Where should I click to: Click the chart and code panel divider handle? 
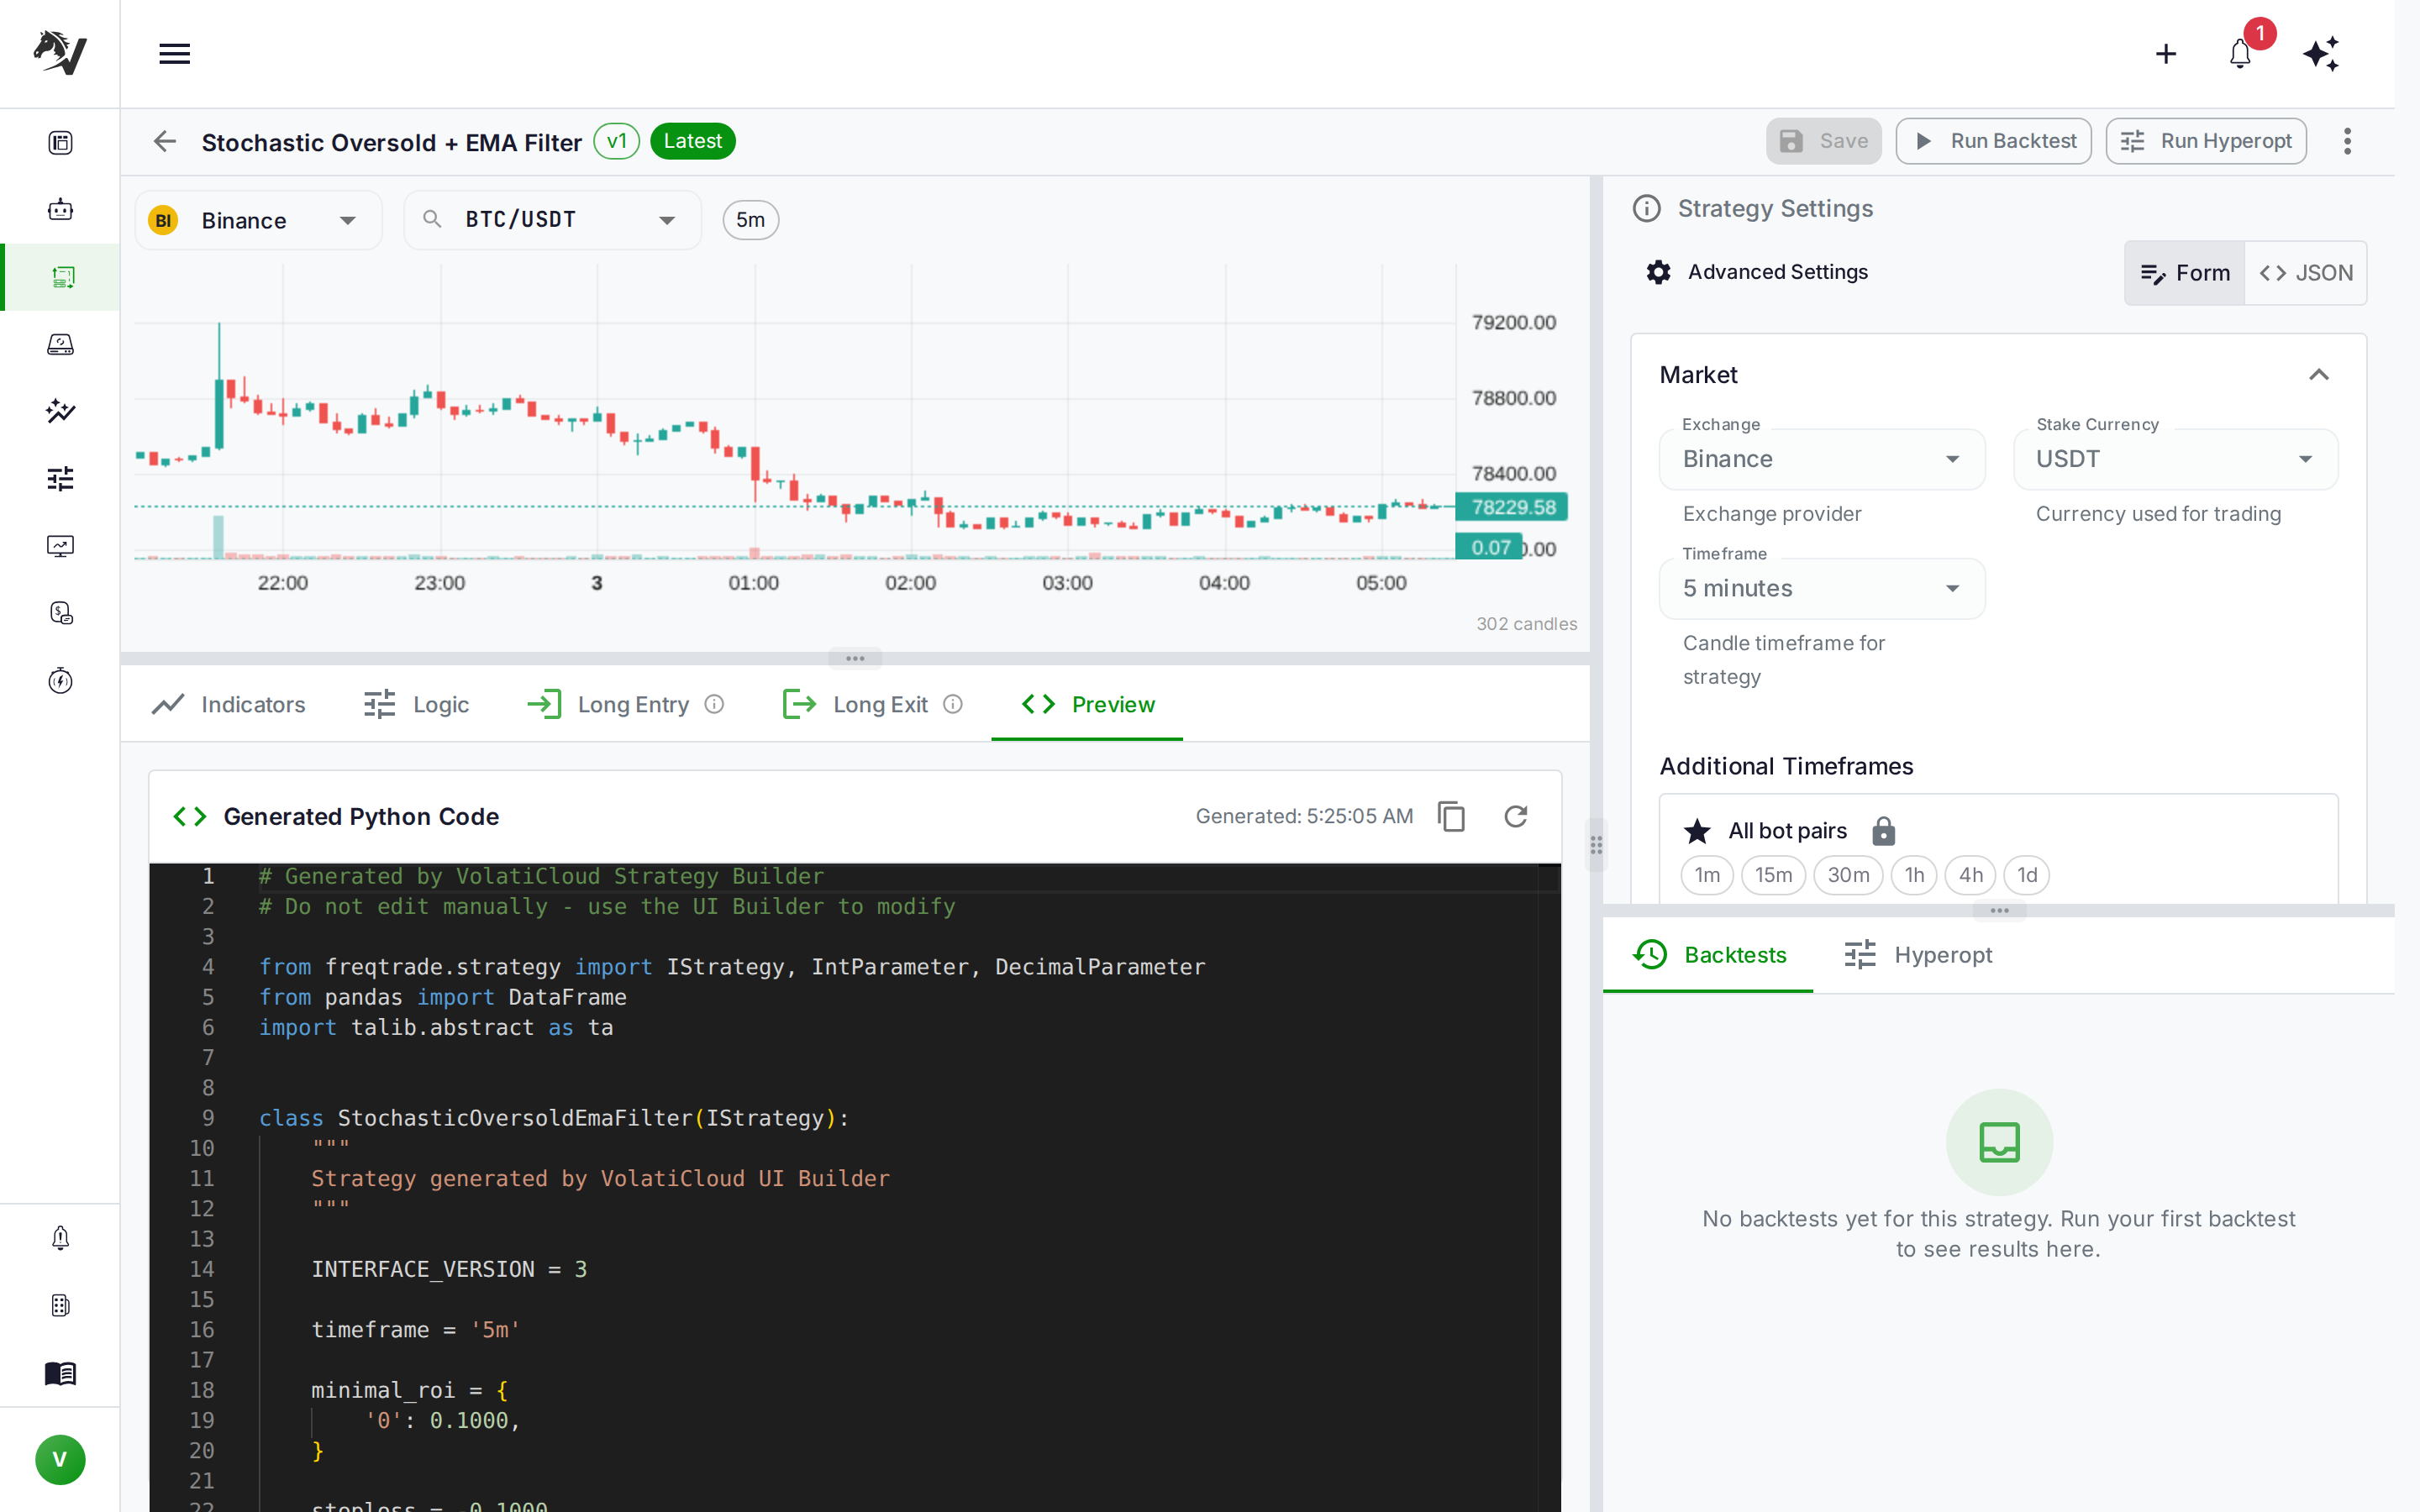(855, 658)
